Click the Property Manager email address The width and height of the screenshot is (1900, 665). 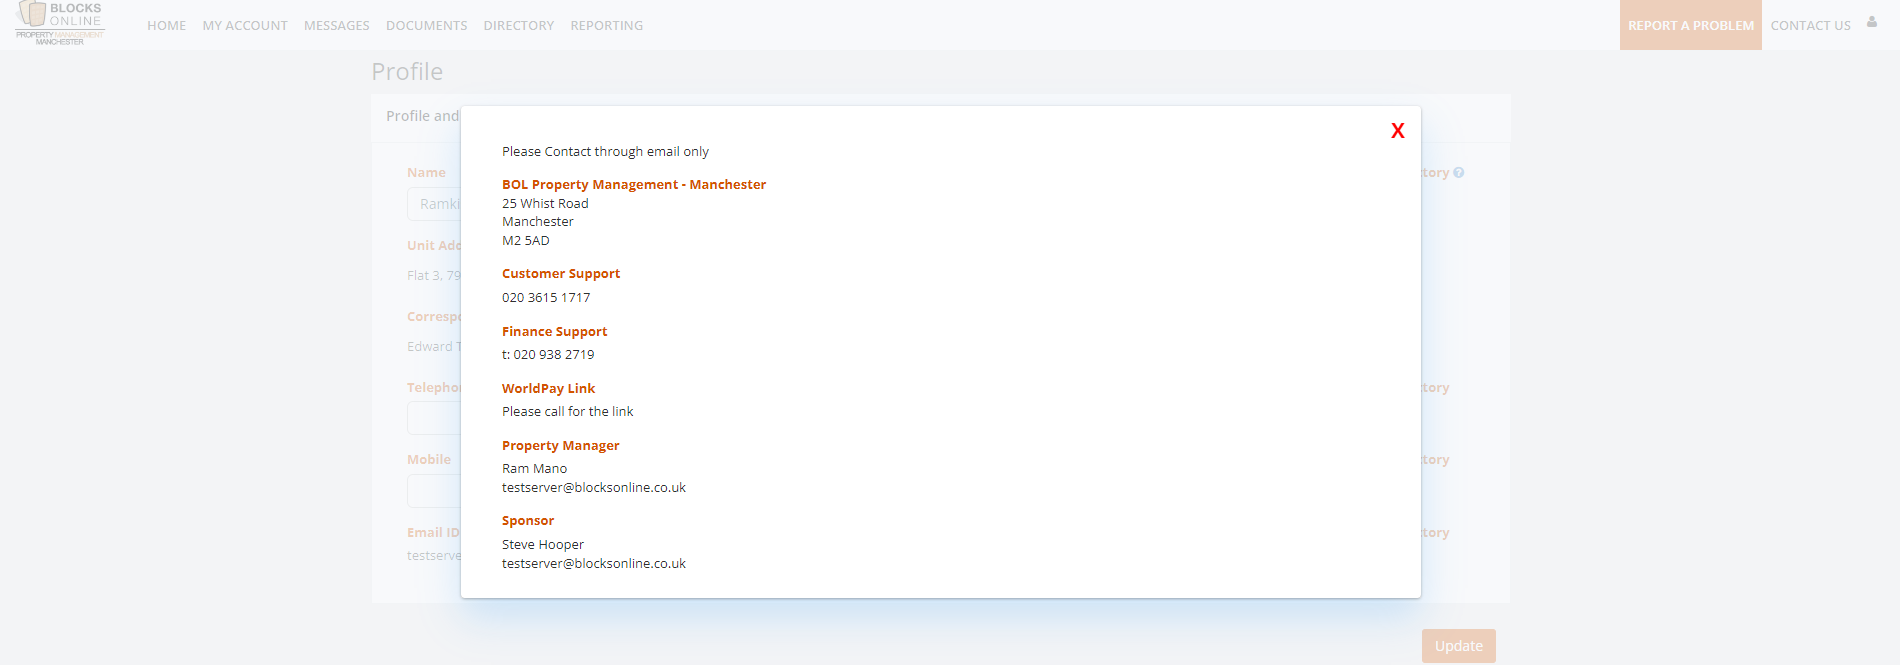[x=594, y=488]
